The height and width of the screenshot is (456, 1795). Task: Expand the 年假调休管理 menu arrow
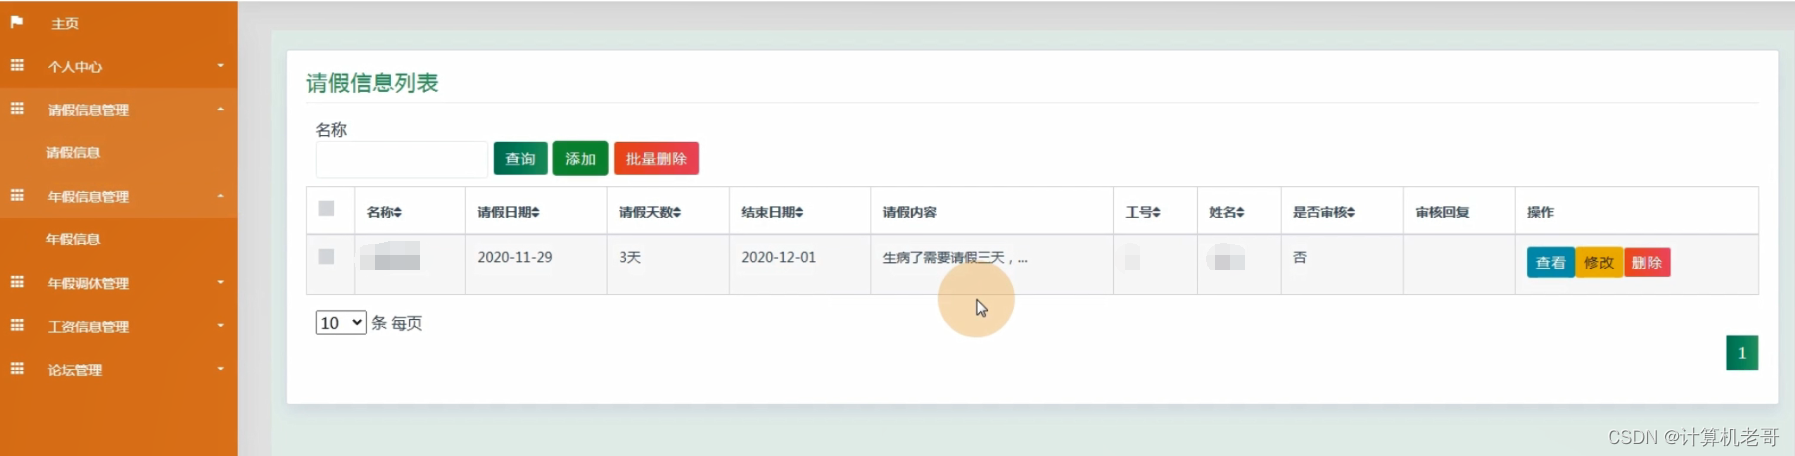point(221,283)
